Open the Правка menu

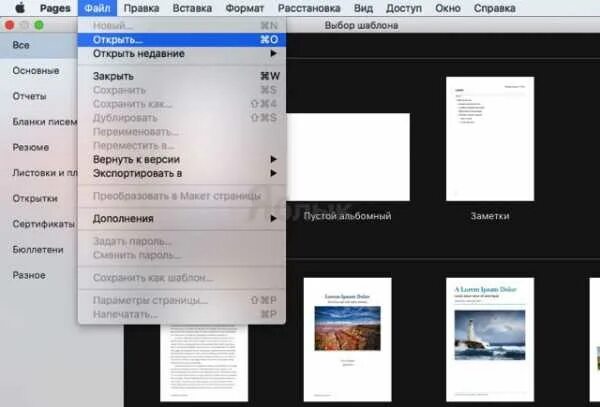pyautogui.click(x=141, y=8)
